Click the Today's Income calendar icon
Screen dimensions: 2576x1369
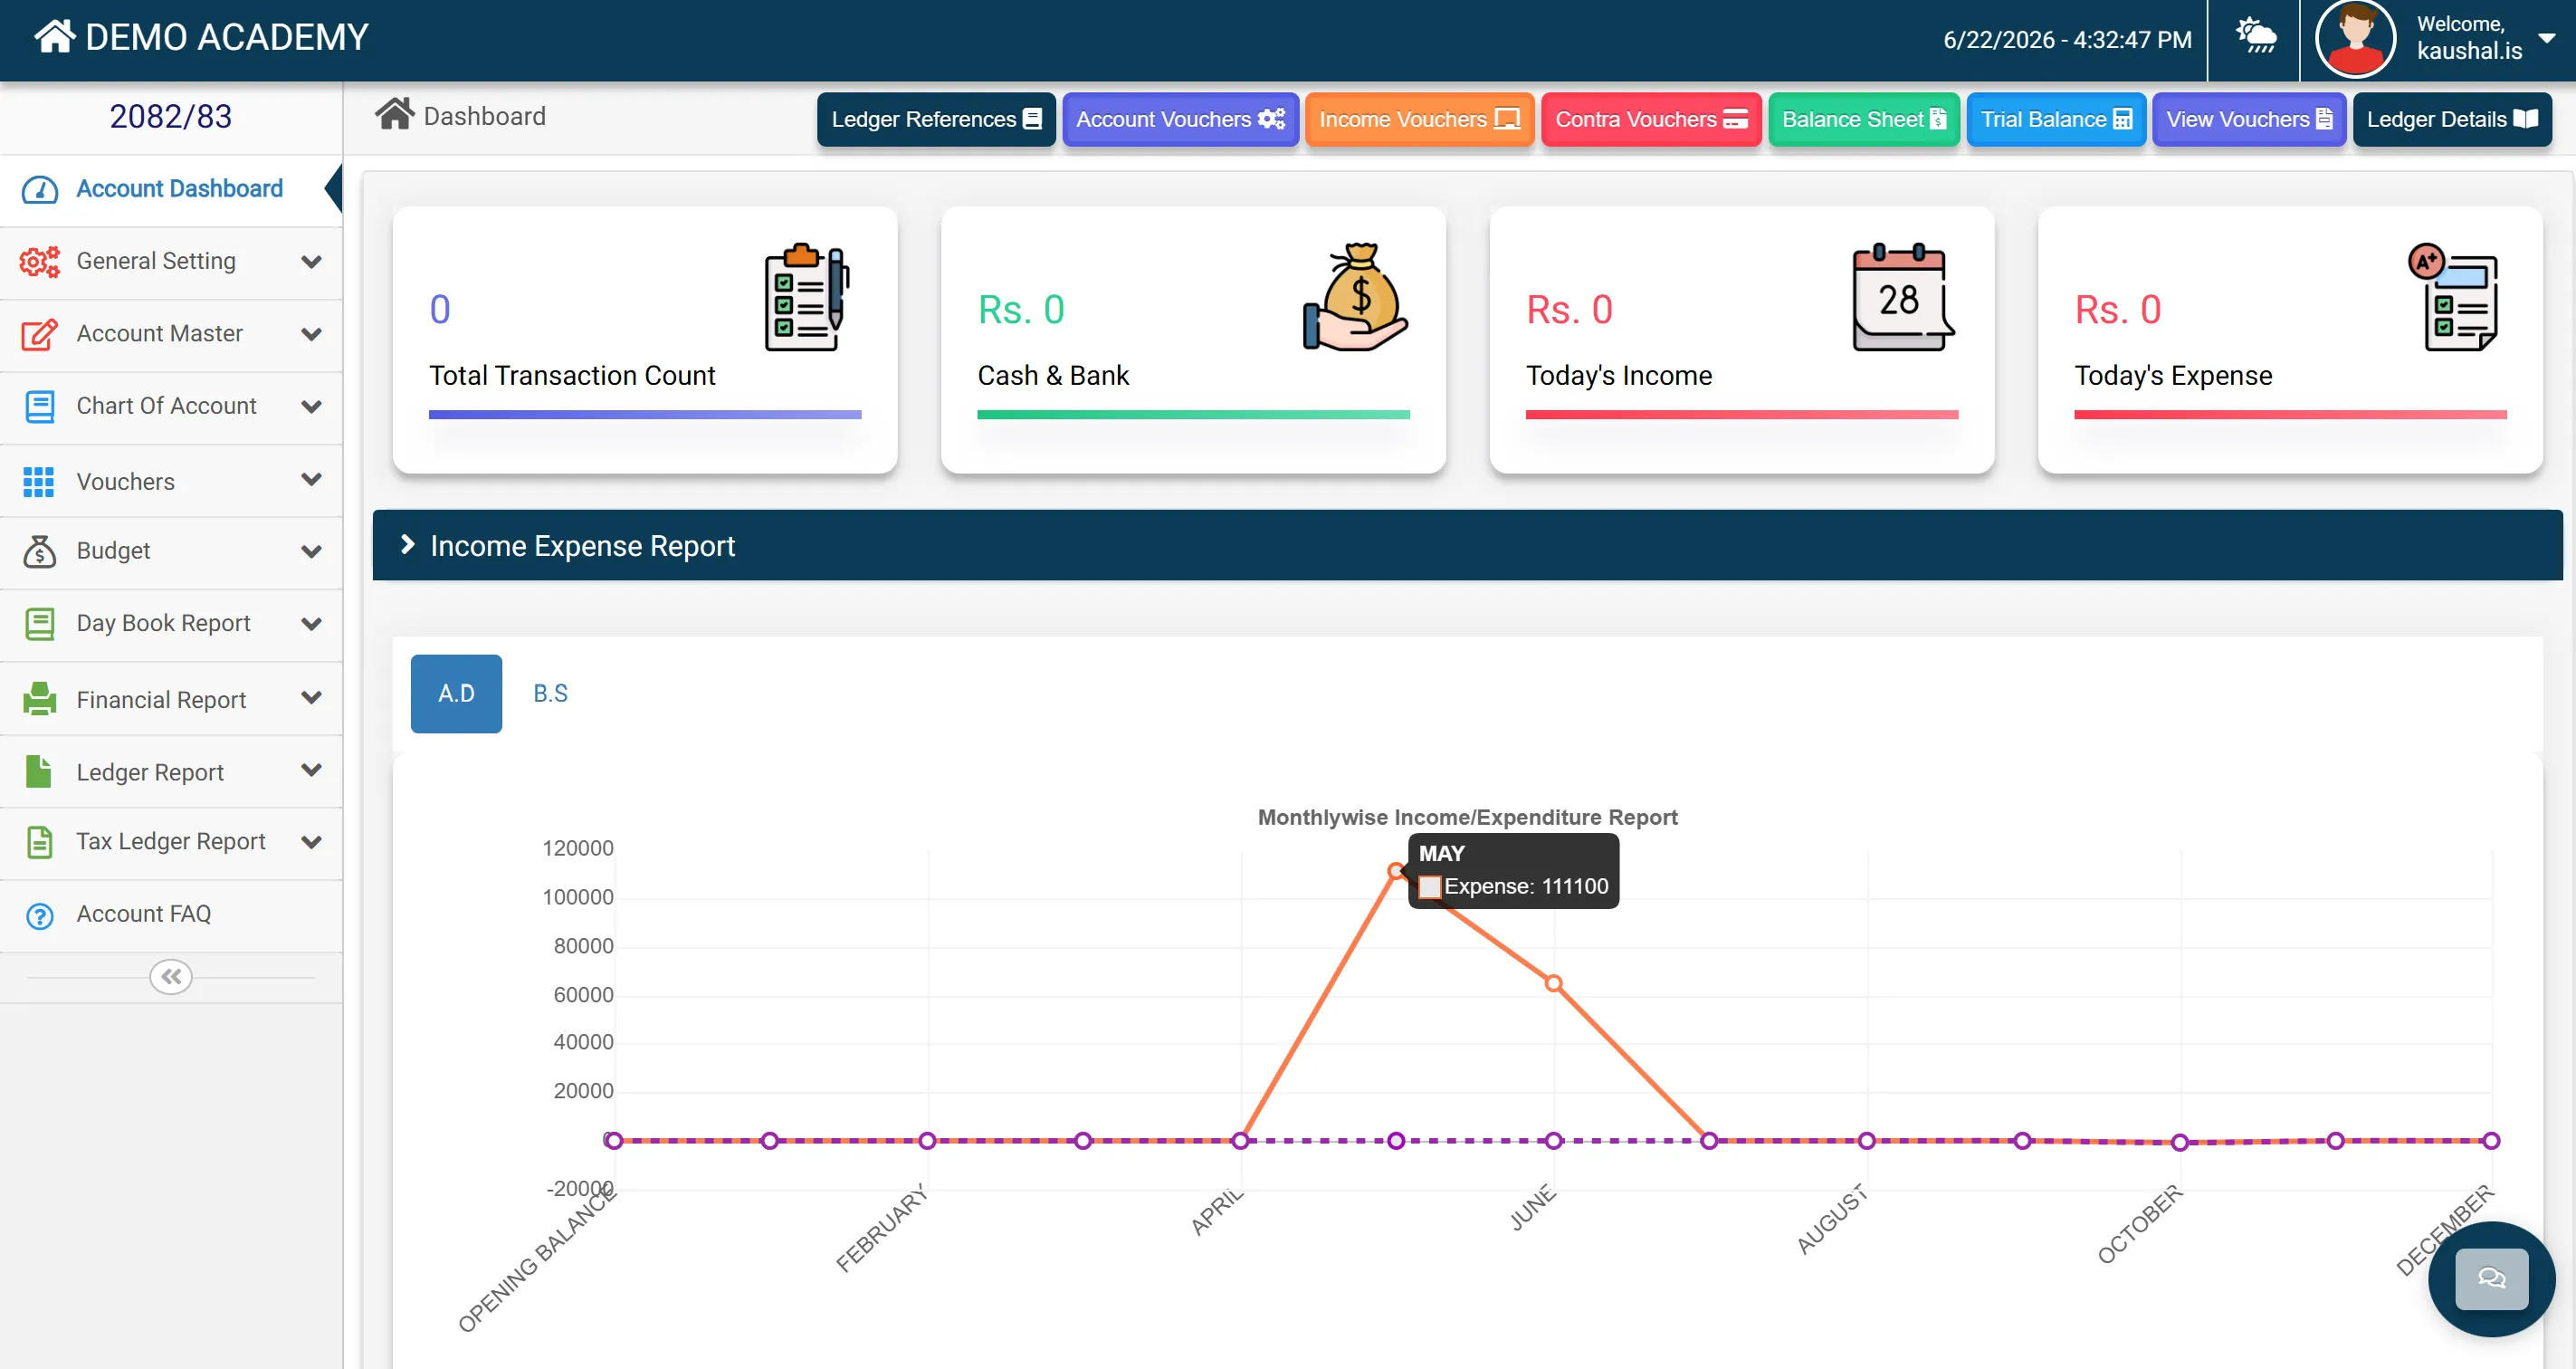[1903, 296]
